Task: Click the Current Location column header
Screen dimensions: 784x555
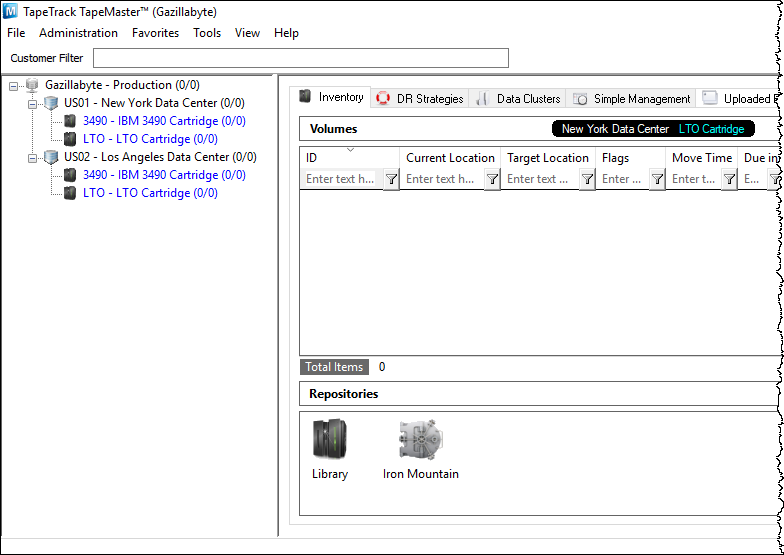Action: coord(450,158)
